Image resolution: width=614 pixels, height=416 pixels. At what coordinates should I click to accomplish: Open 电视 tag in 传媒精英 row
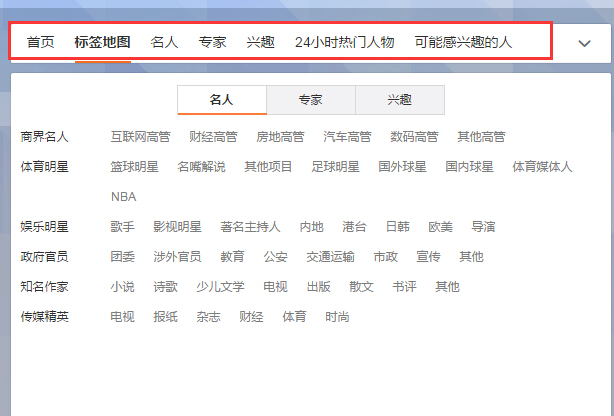click(x=123, y=317)
